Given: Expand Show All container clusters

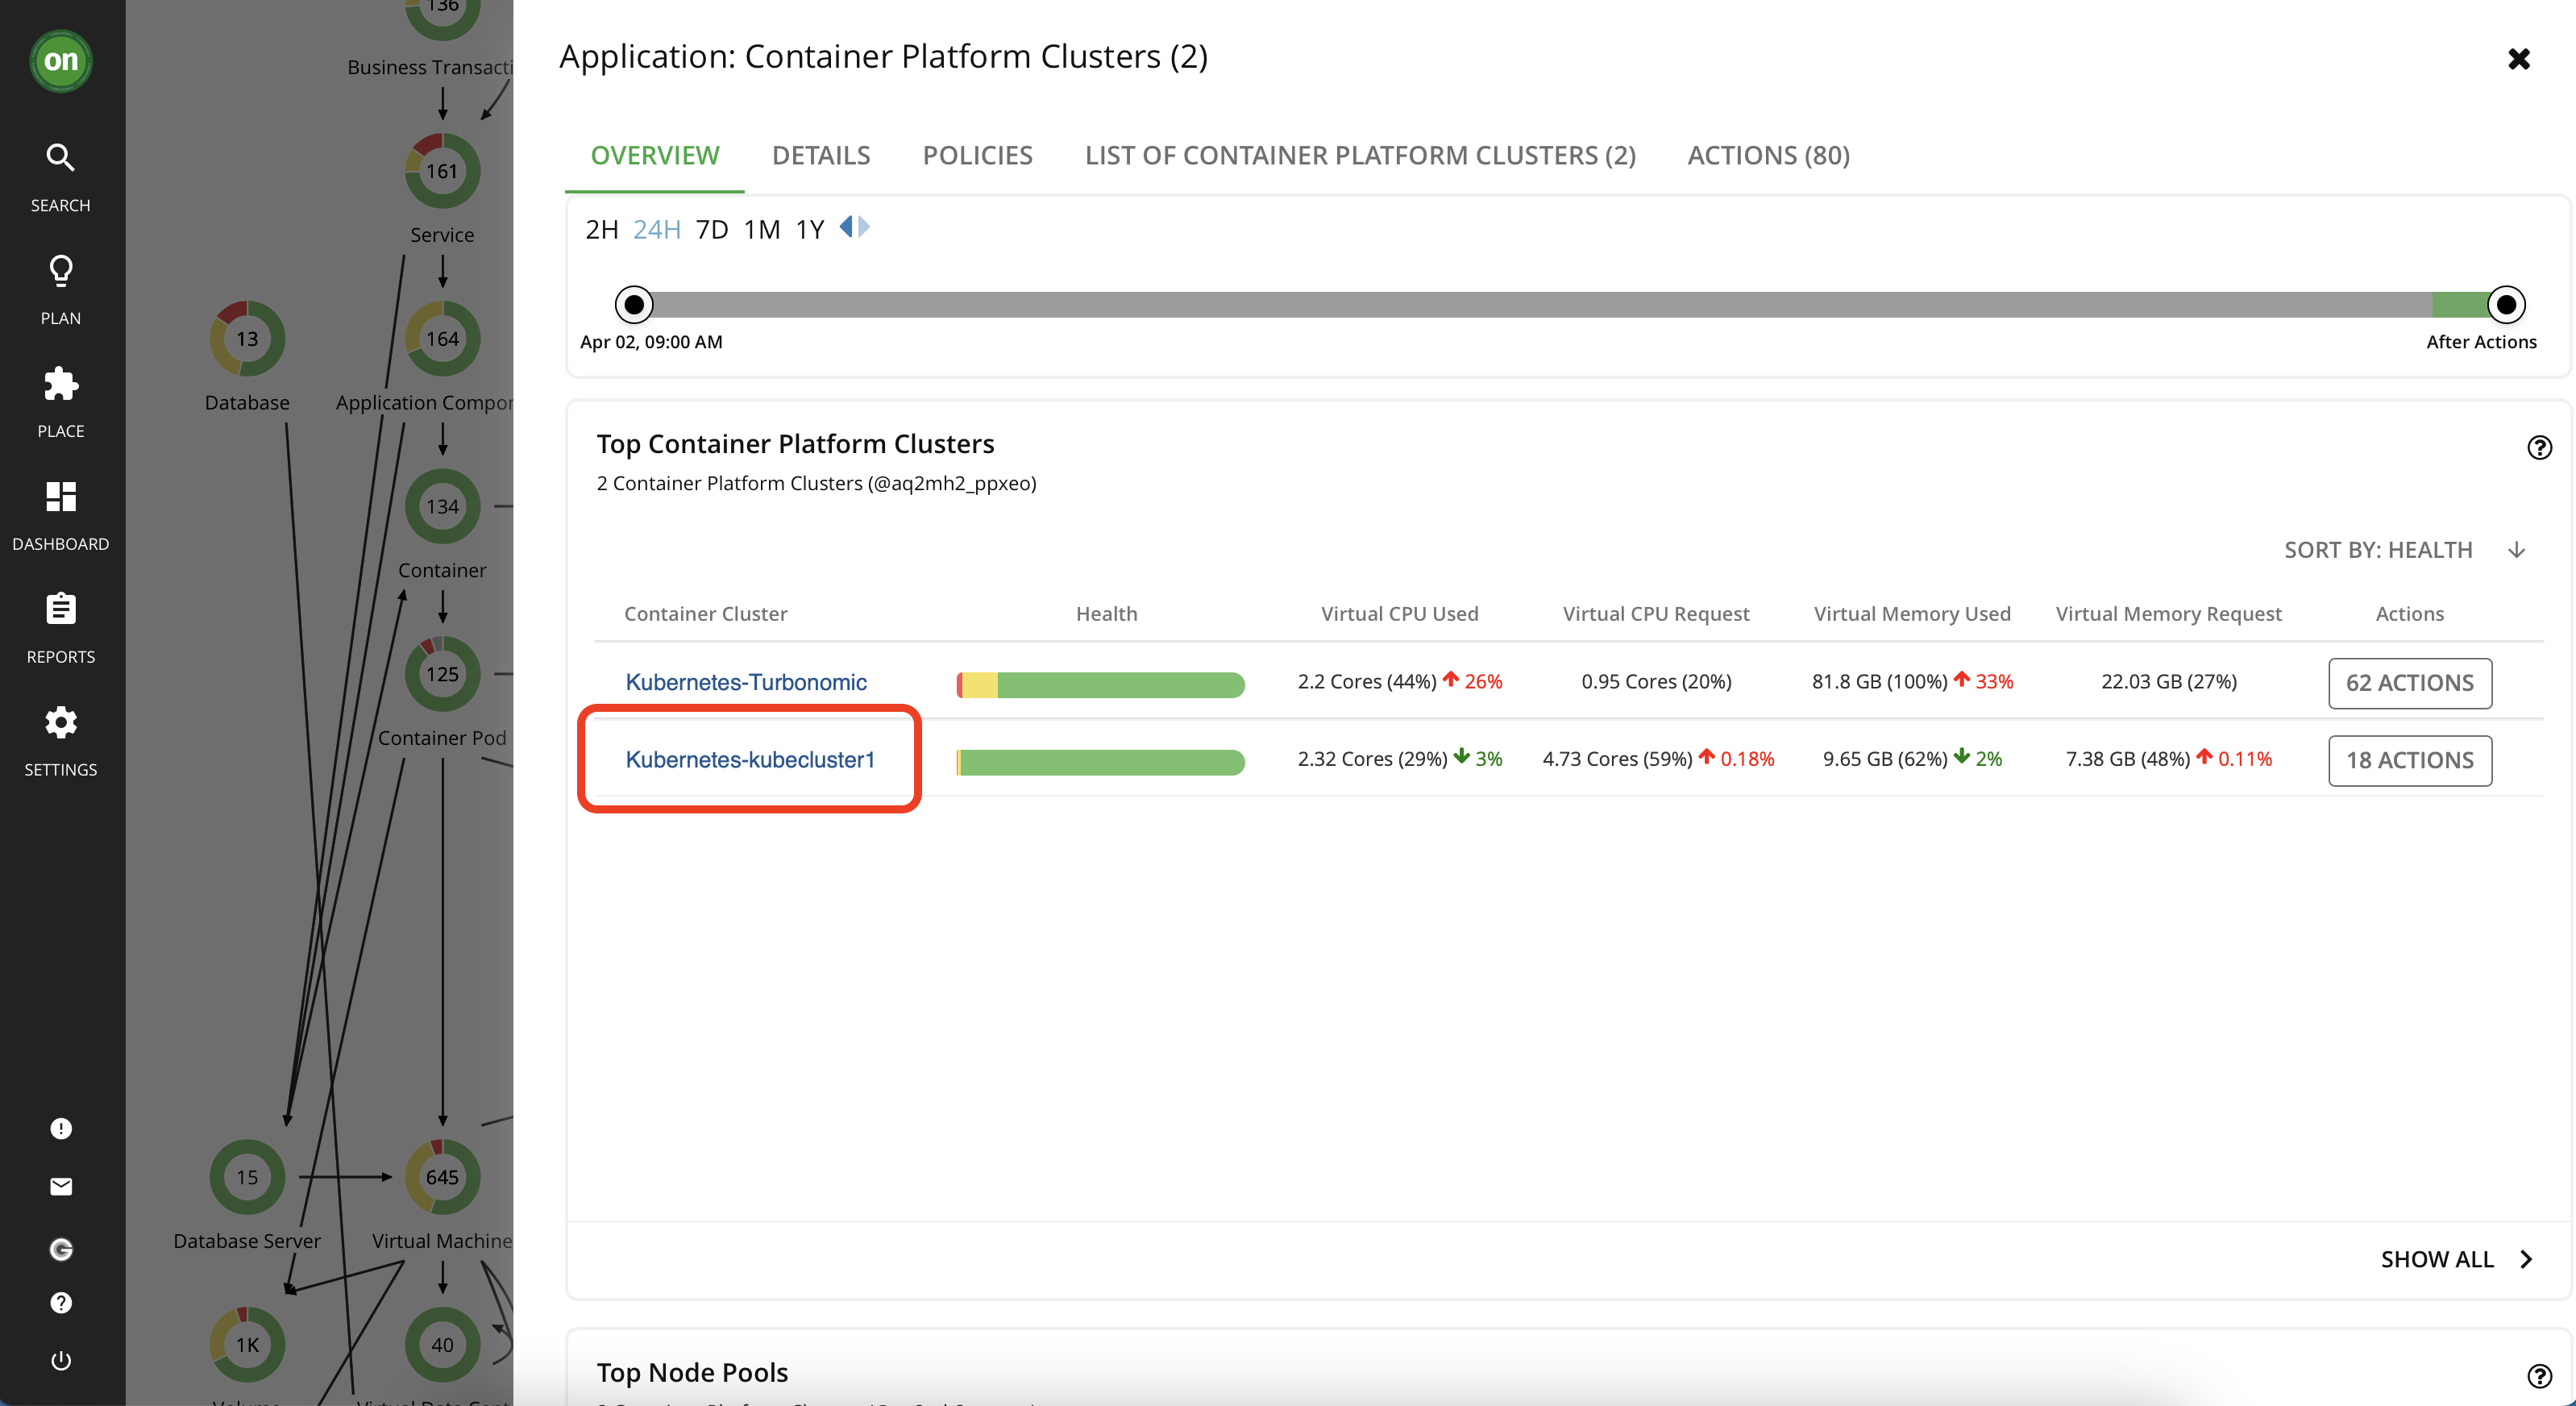Looking at the screenshot, I should (2456, 1259).
